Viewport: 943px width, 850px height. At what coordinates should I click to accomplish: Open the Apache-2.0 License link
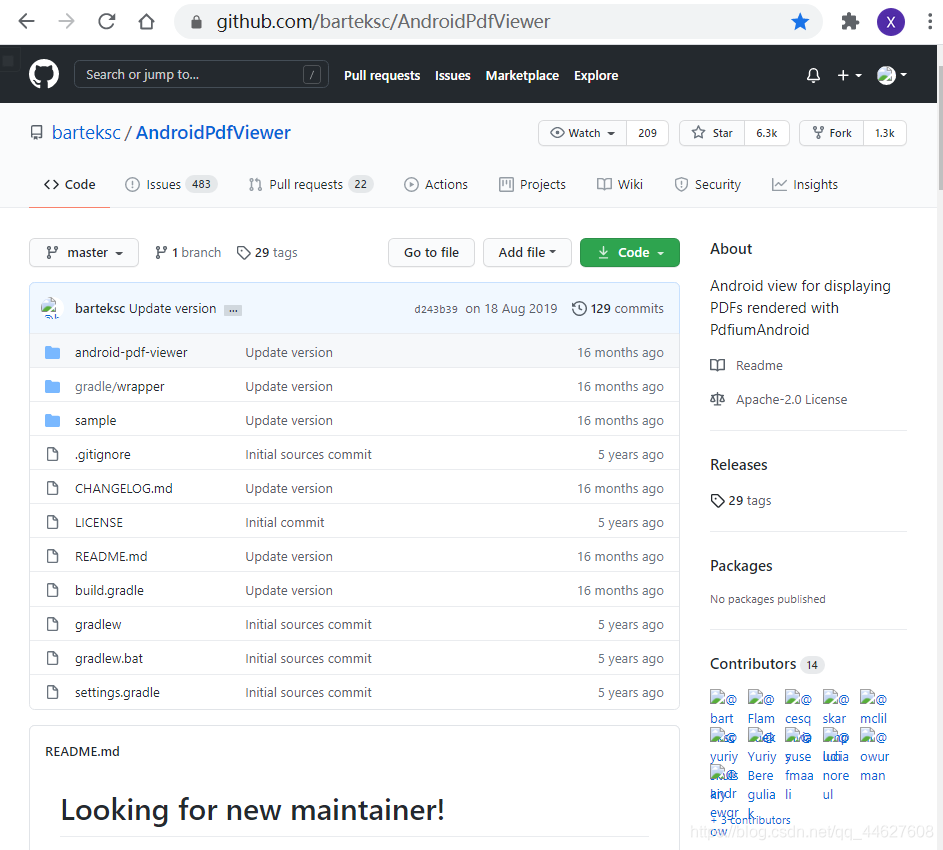point(779,399)
